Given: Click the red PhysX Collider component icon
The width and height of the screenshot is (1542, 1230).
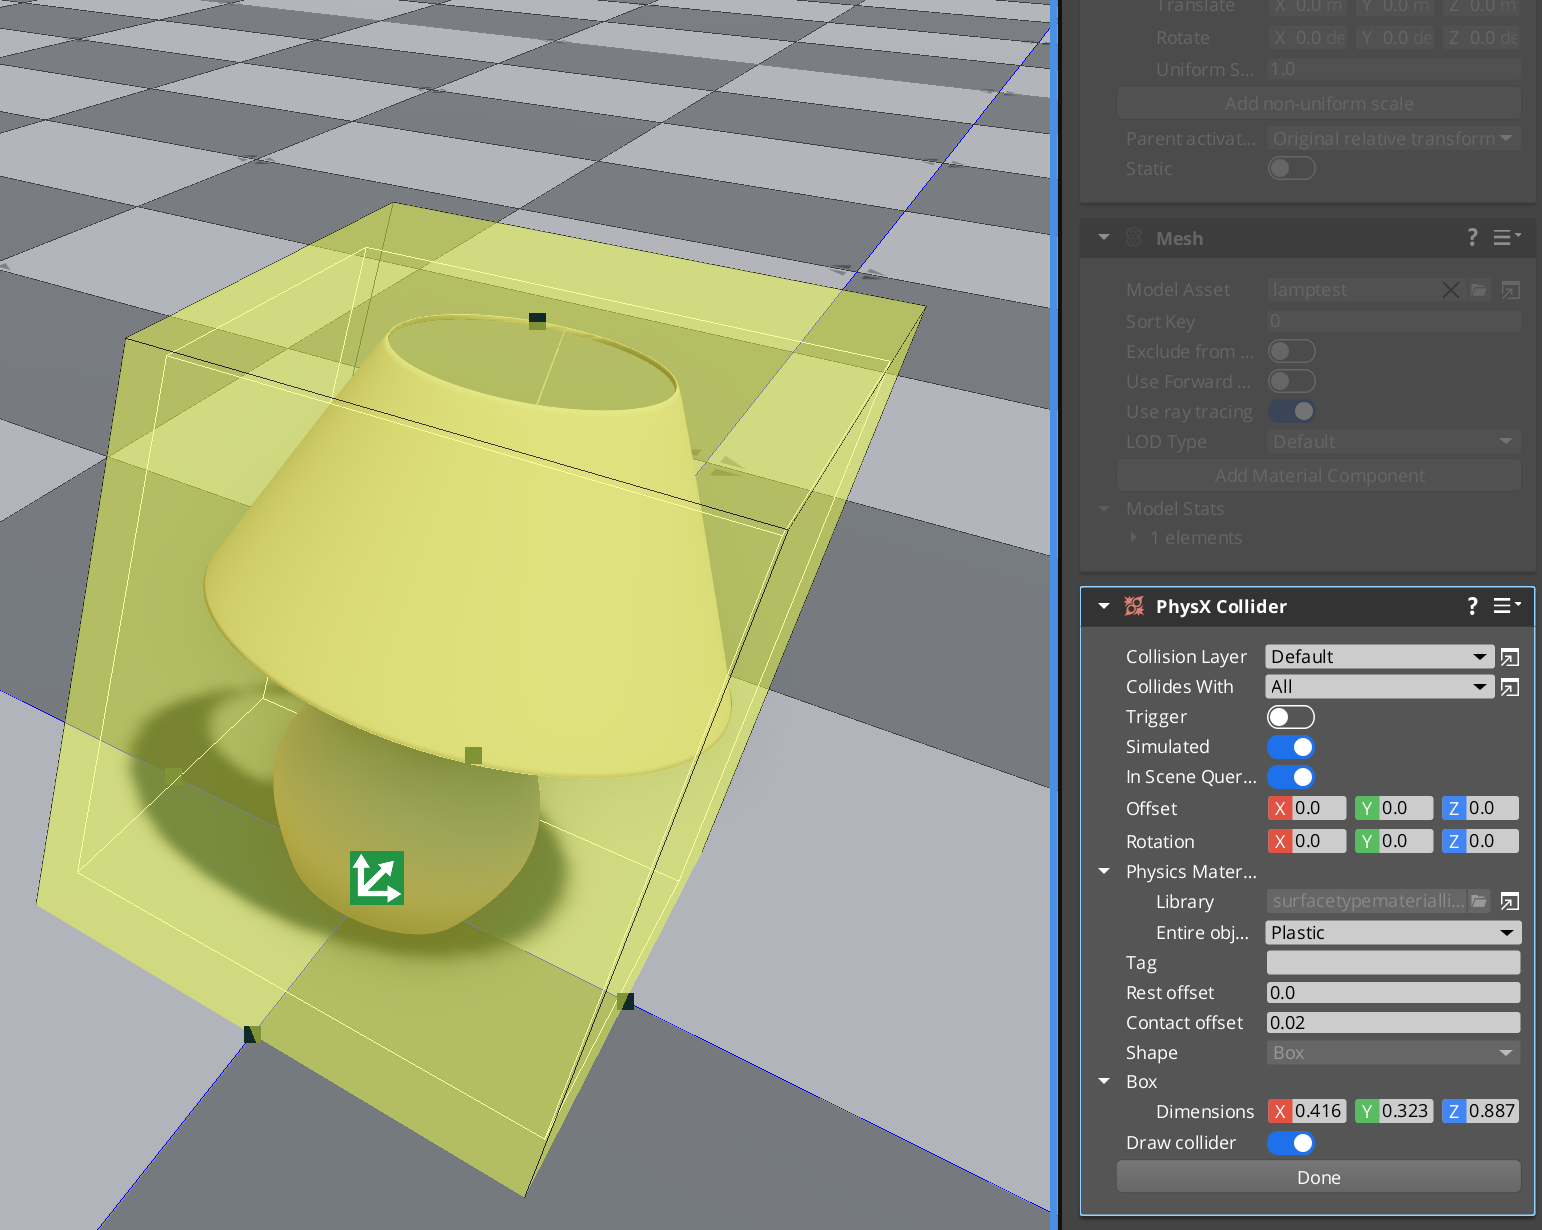Looking at the screenshot, I should [1133, 606].
